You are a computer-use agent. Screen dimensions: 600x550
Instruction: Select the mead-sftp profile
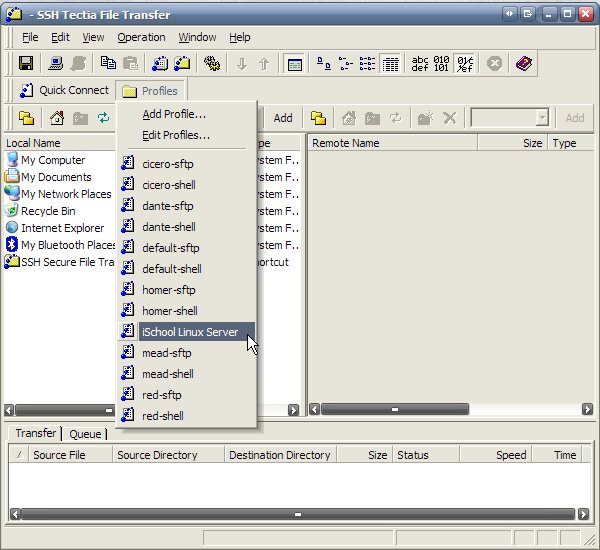point(186,353)
